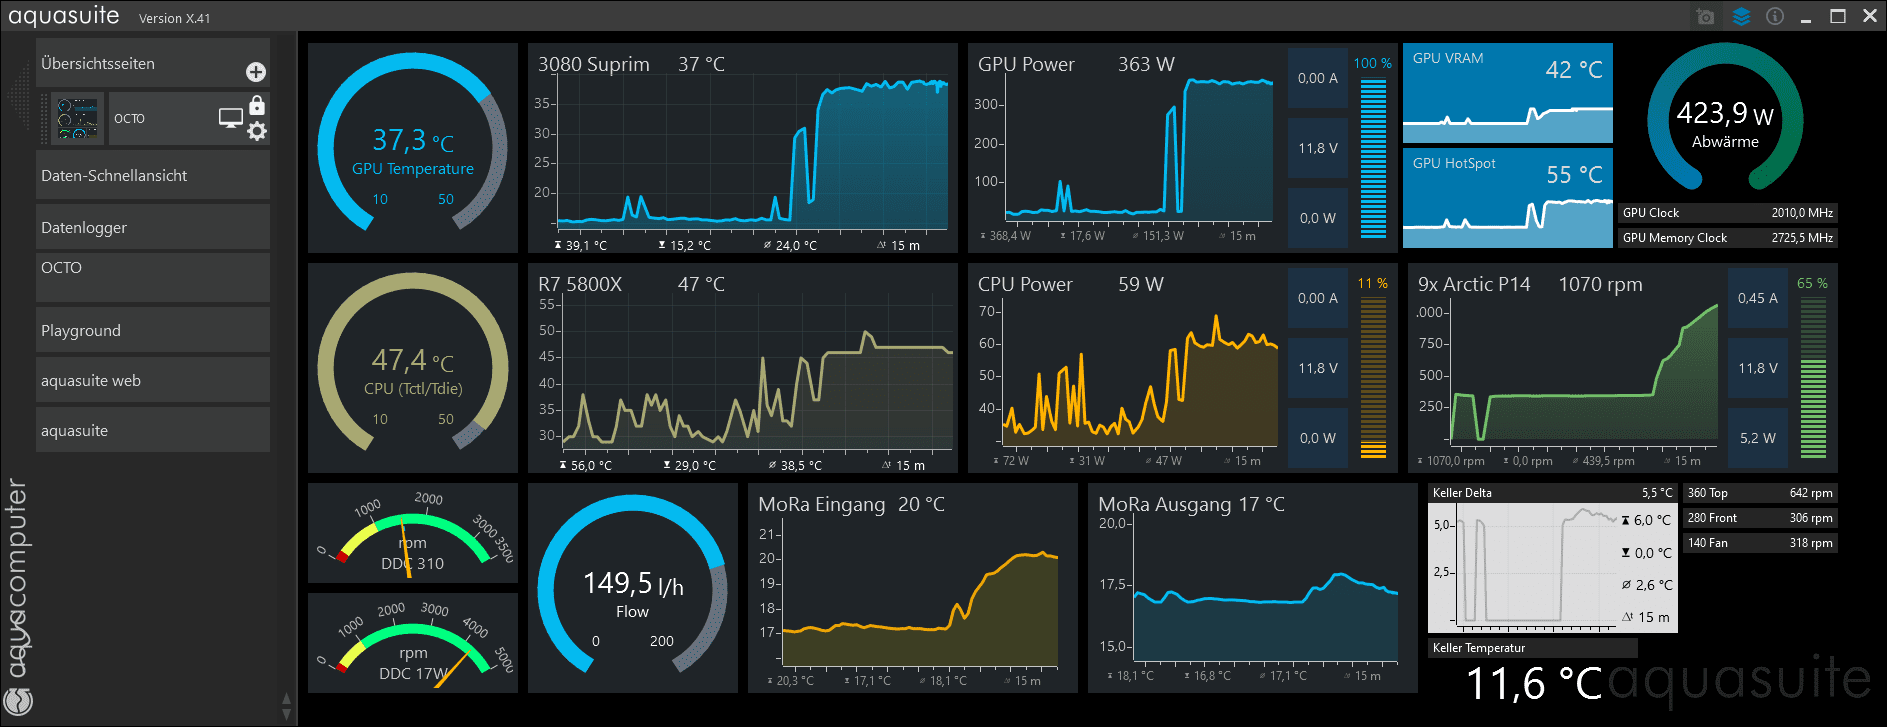1887x727 pixels.
Task: Open the Übersichtsseiten section
Action: click(x=153, y=63)
